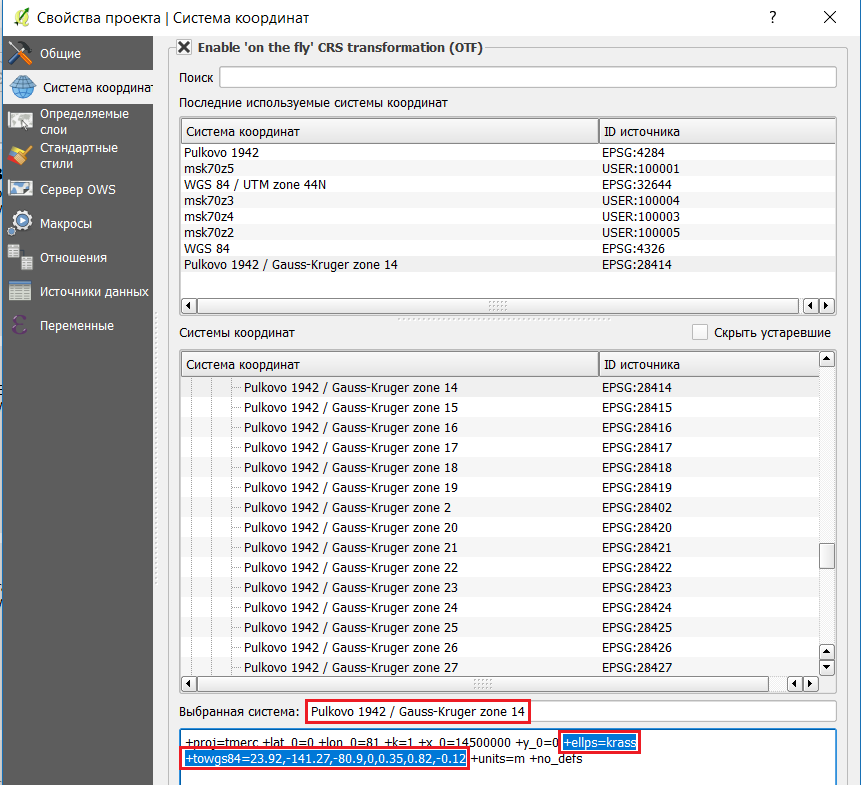Screen dimensions: 861x785
Task: Select Gauss-Kruger zone 22 in tree
Action: (500, 568)
